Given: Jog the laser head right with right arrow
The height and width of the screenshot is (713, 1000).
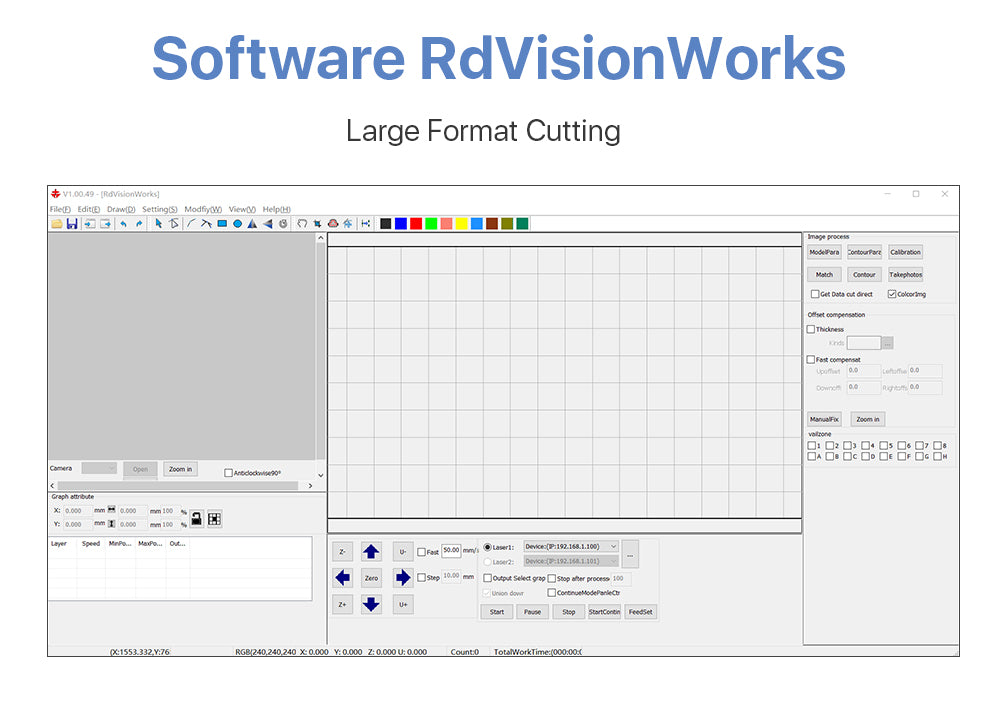Looking at the screenshot, I should pyautogui.click(x=402, y=578).
